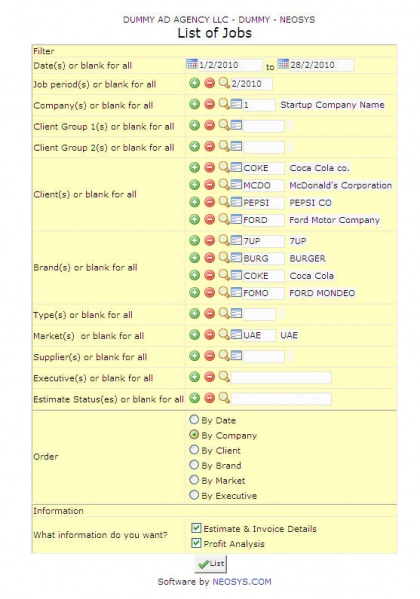The width and height of the screenshot is (420, 599).
Task: Click the McDonald's Corporation text
Action: click(341, 185)
